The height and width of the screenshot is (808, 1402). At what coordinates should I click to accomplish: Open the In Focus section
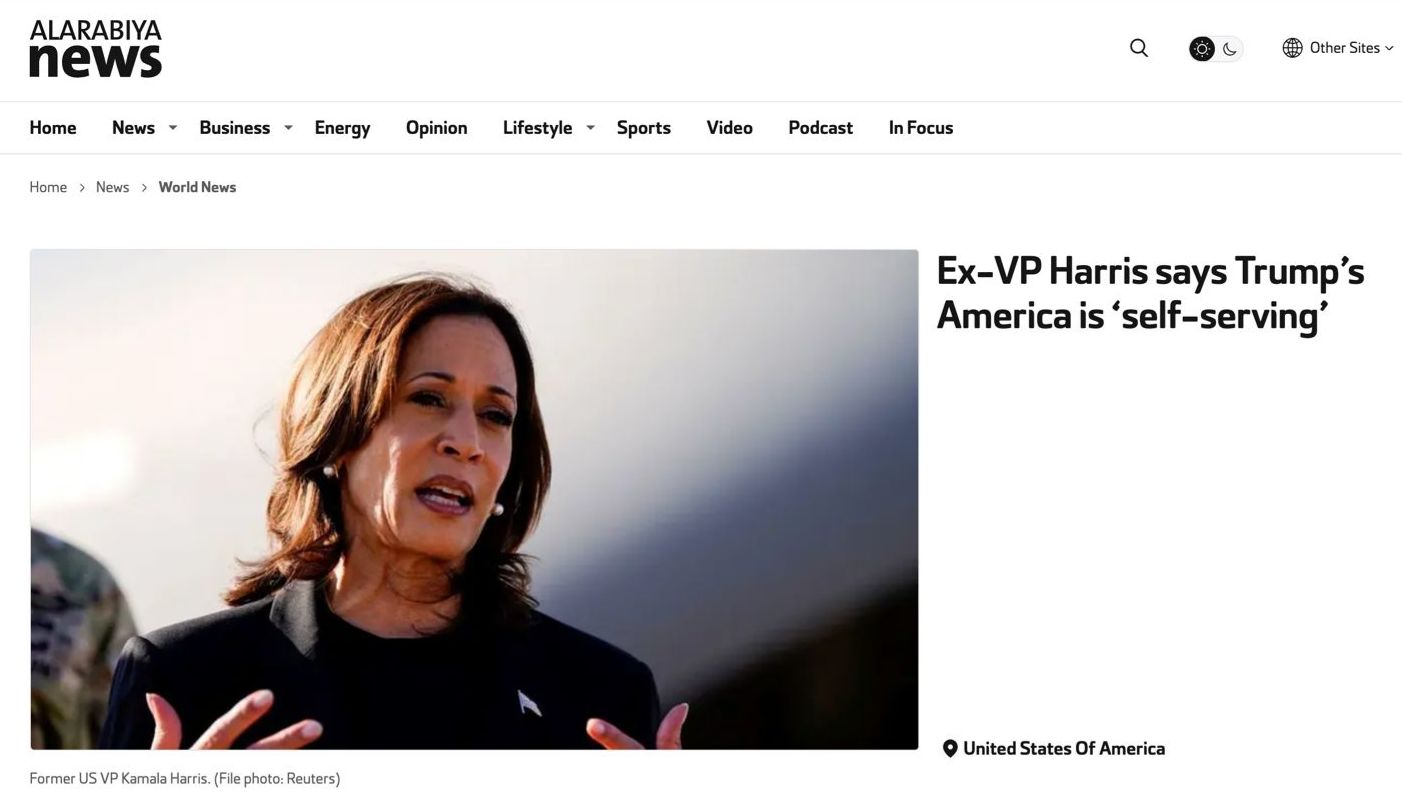click(920, 128)
